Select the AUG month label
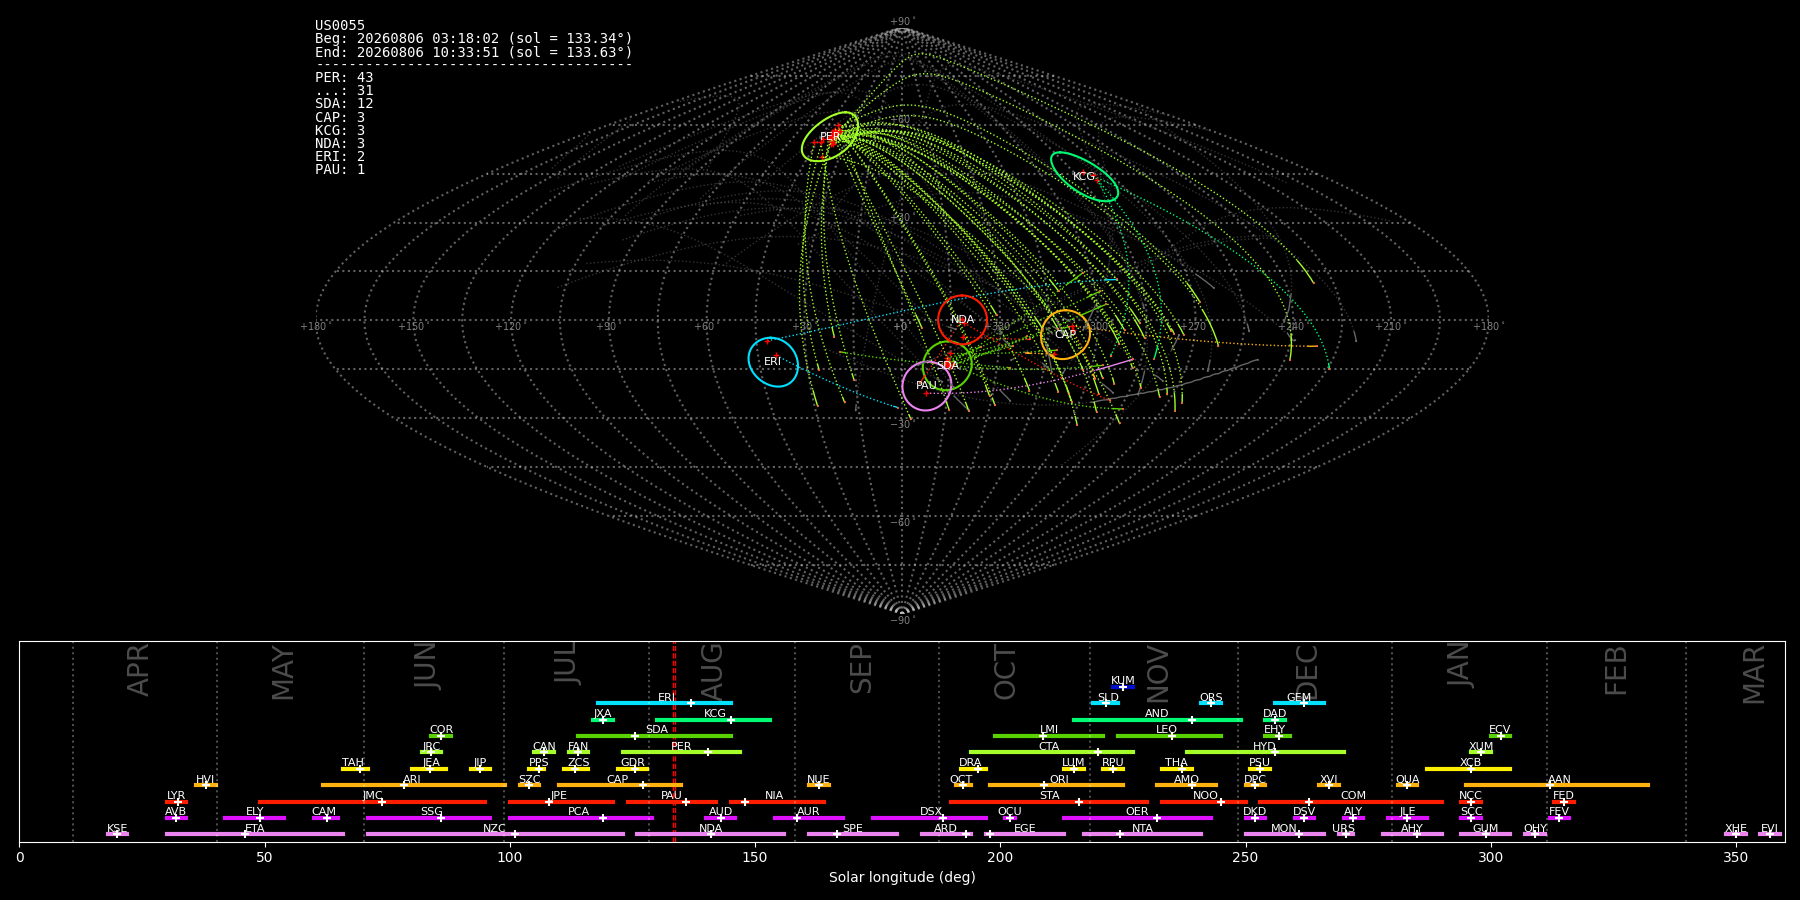Viewport: 1800px width, 900px height. (712, 671)
